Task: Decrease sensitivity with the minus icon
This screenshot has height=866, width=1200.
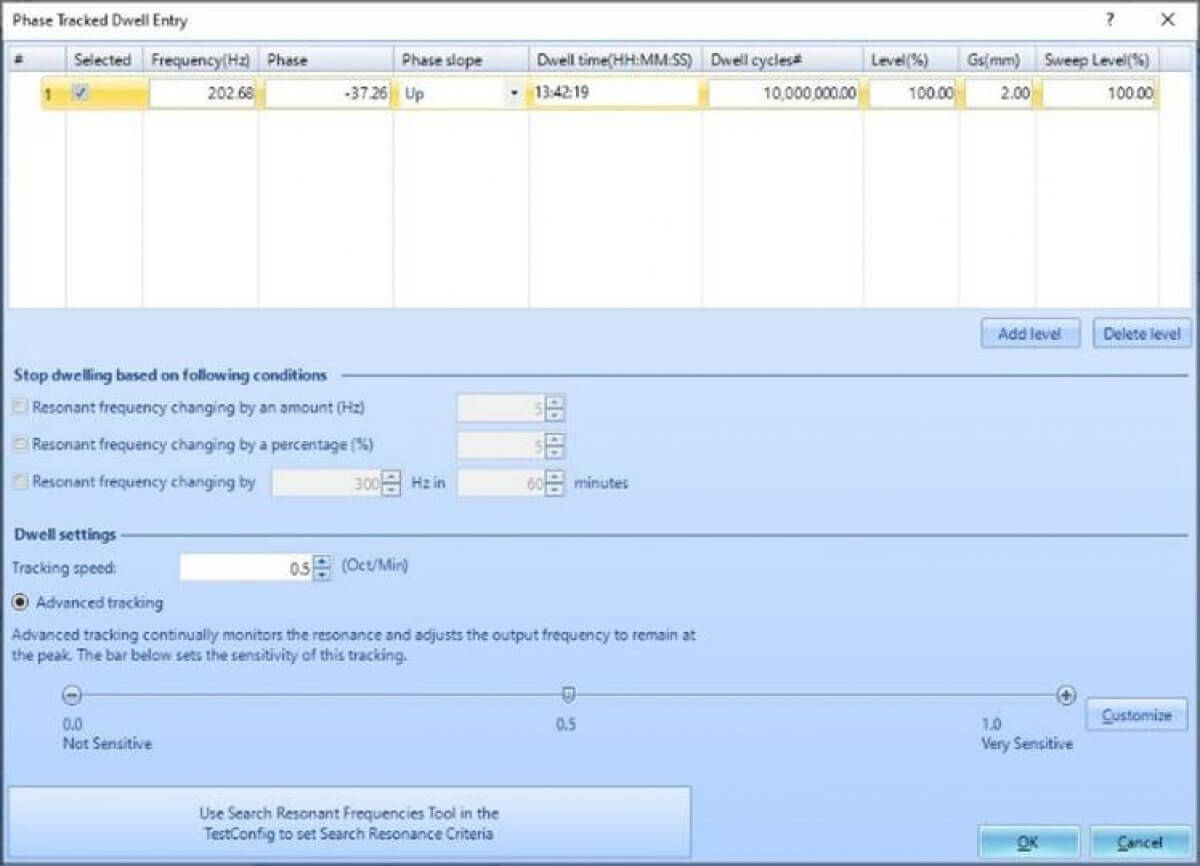Action: pos(72,695)
